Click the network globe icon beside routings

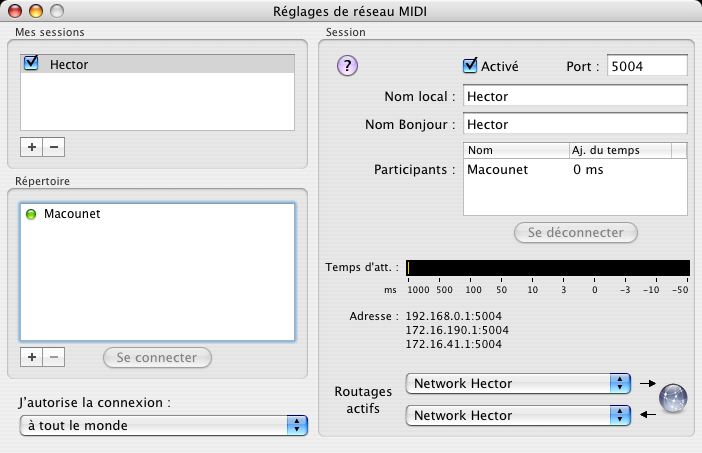[x=672, y=398]
